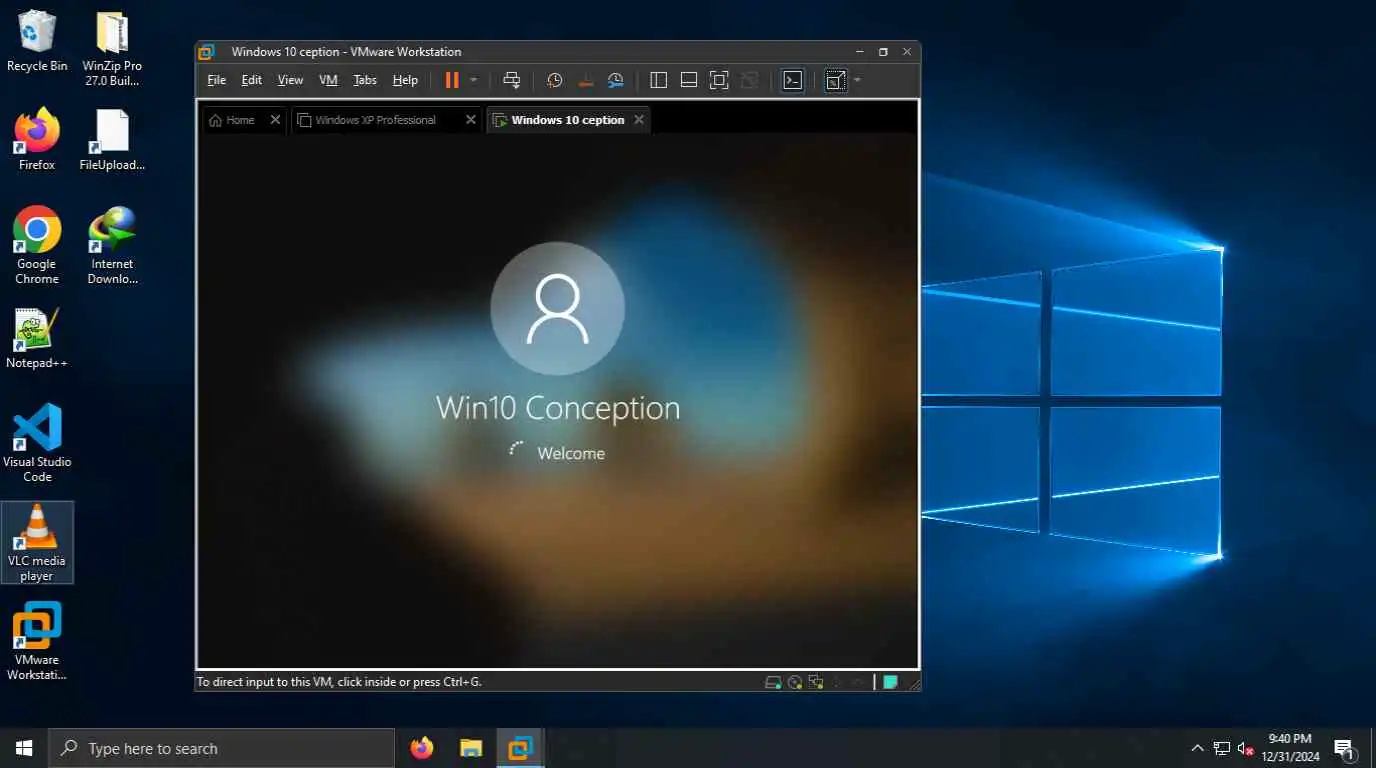Viewport: 1376px width, 768px height.
Task: Select the Firefox desktop shortcut
Action: tap(37, 139)
